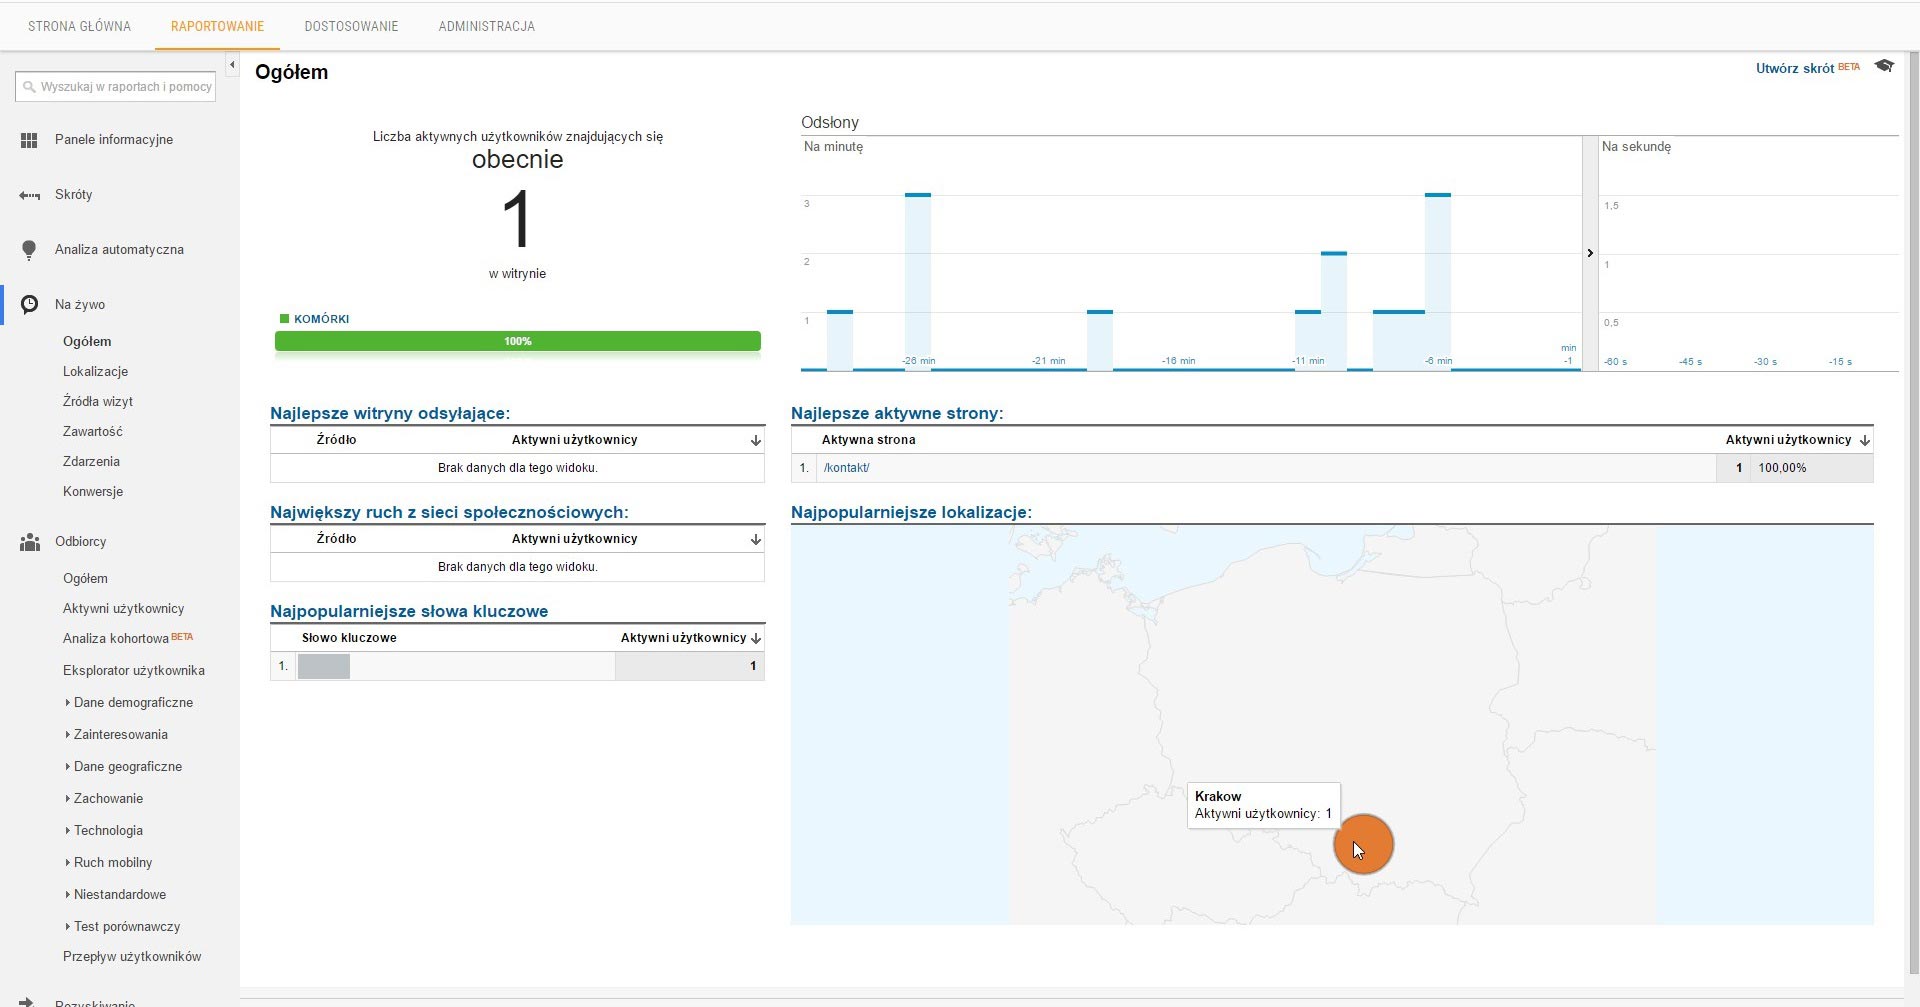
Task: Open Lokalizacje real-time report
Action: point(95,371)
